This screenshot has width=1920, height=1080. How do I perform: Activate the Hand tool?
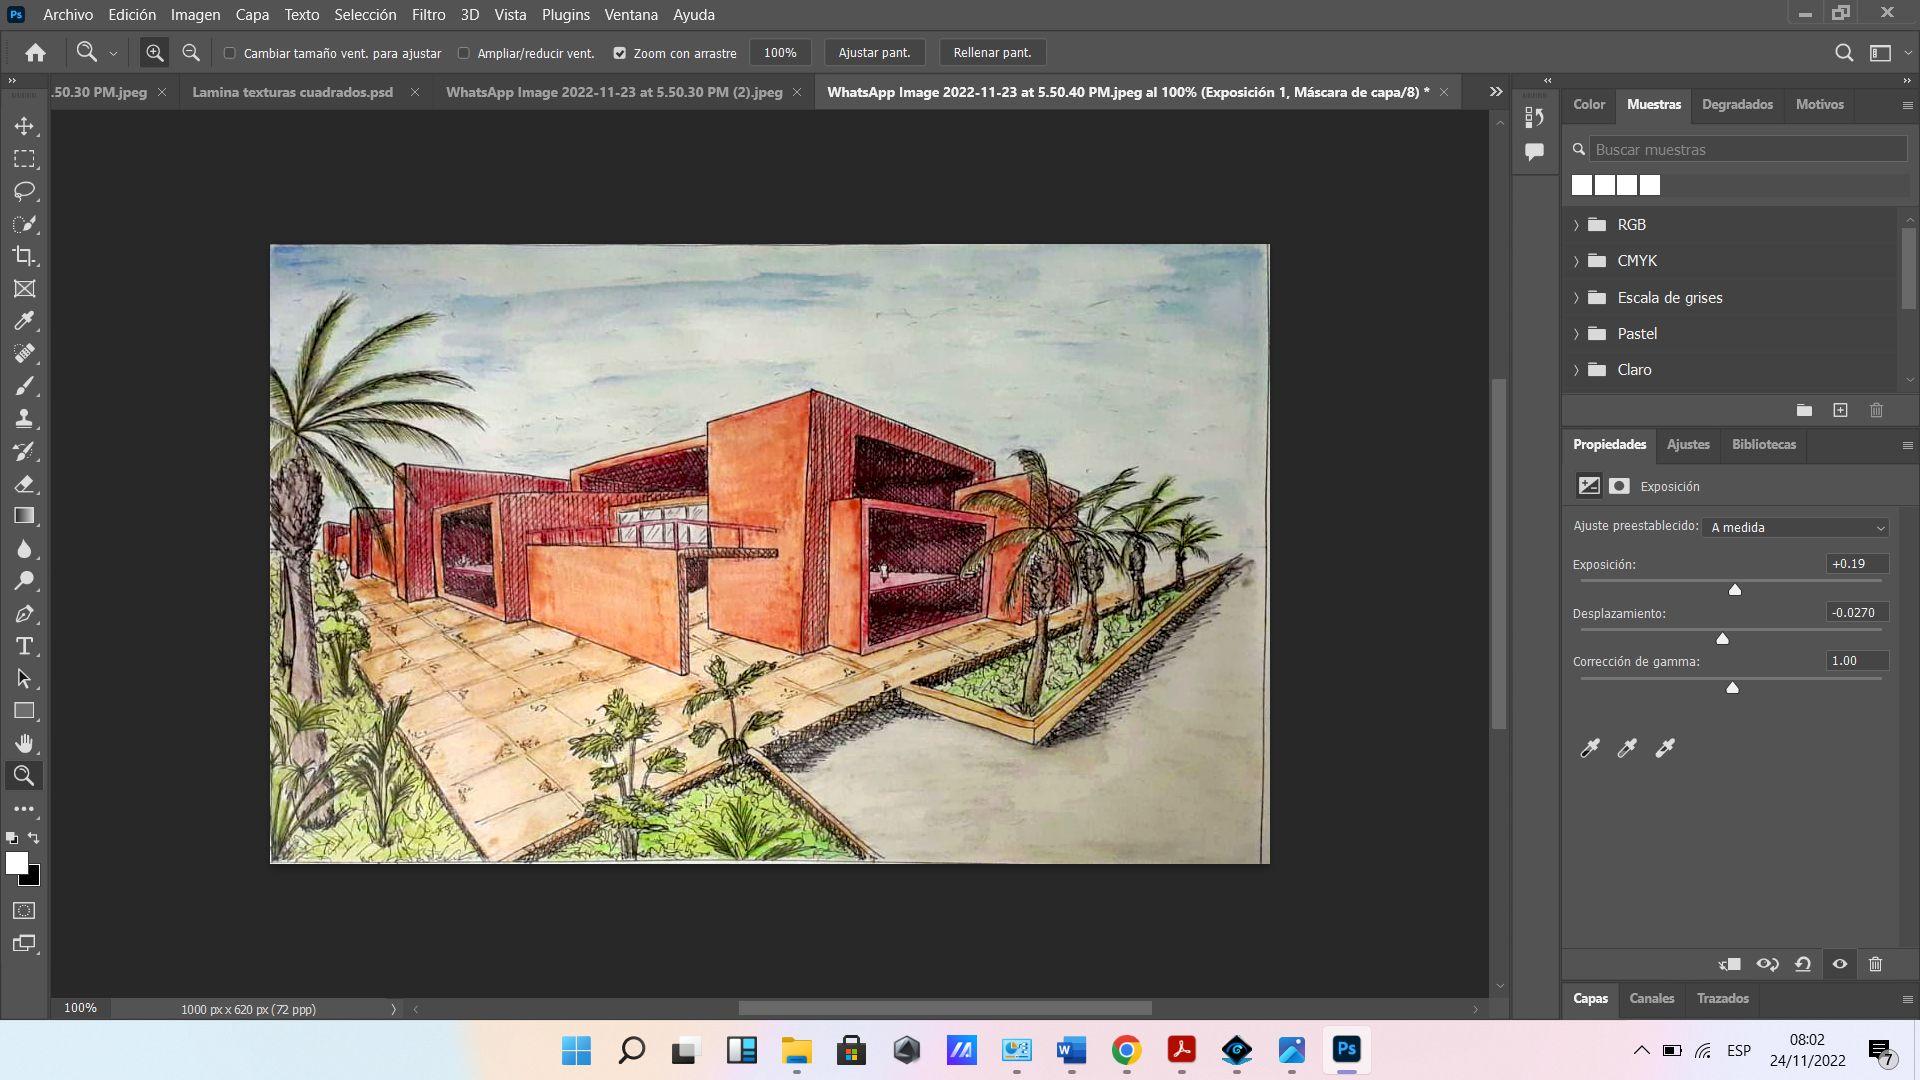click(24, 743)
